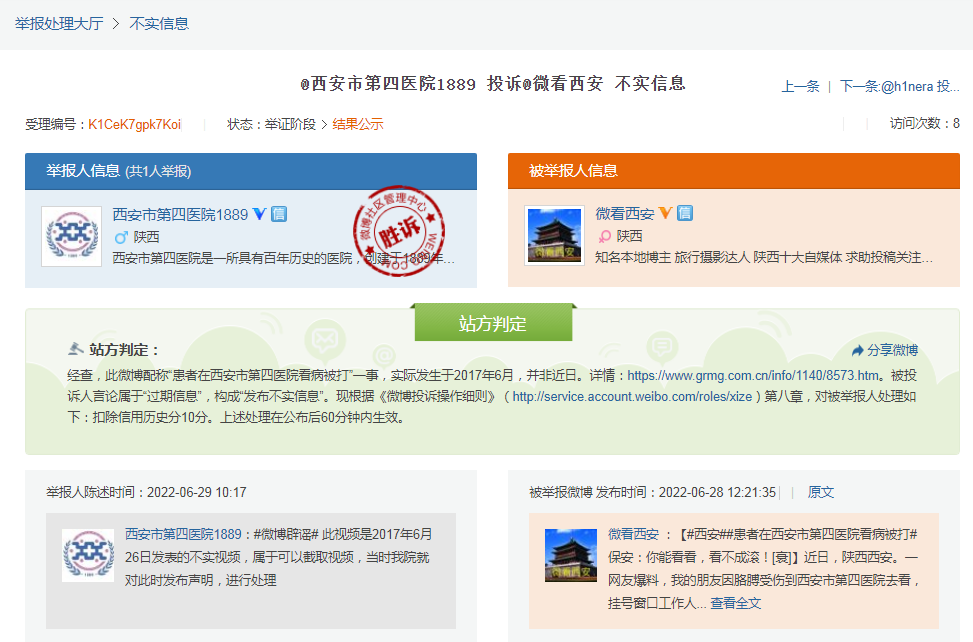The height and width of the screenshot is (642, 973).
Task: Click reporter's credit 信 badge icon
Action: coord(279,214)
